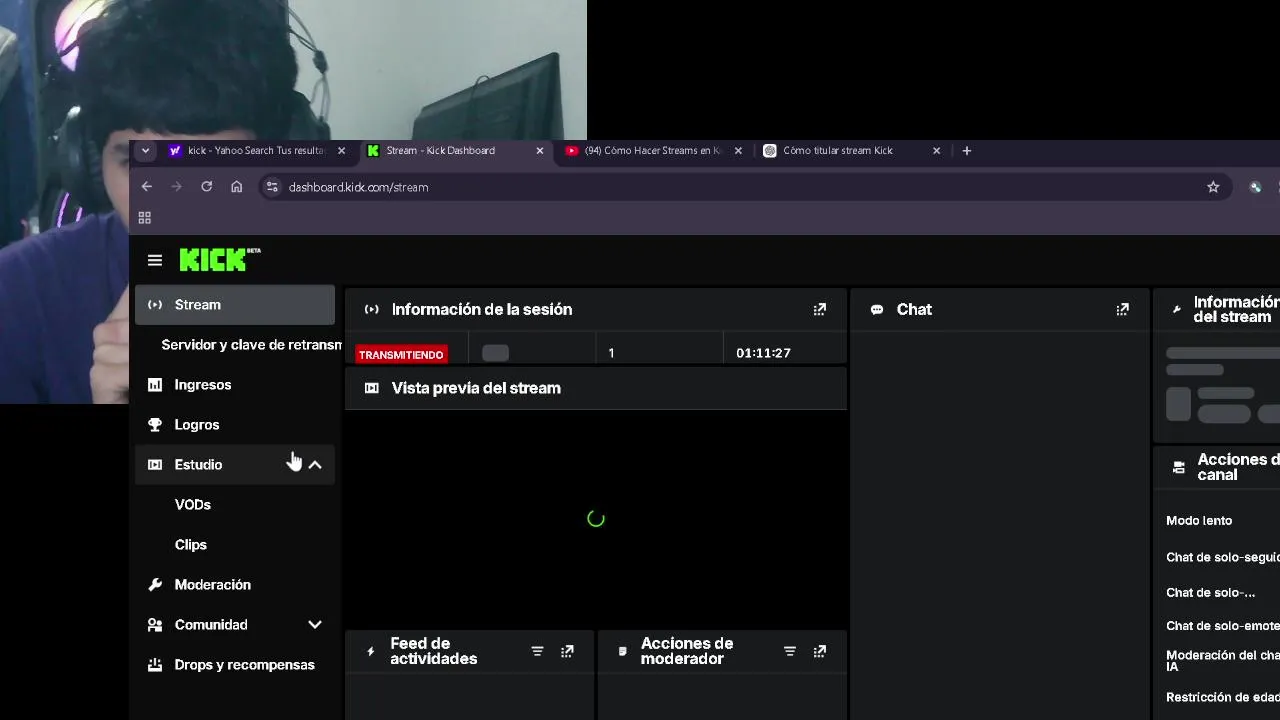Click the Información del stream pencil icon

[x=1177, y=310]
